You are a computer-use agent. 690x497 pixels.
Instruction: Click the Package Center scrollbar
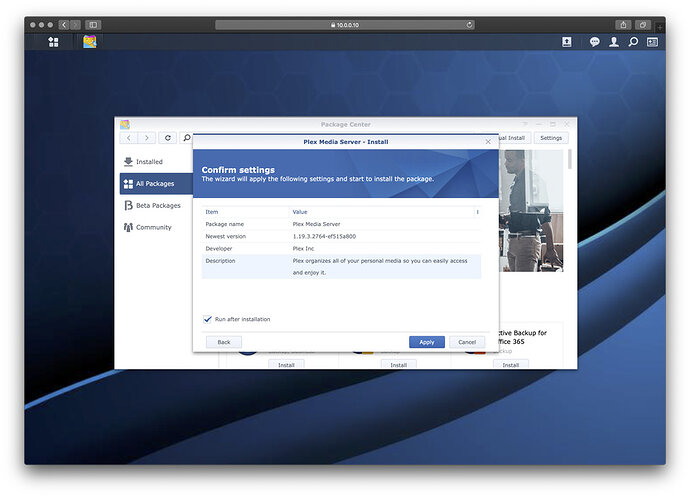point(570,159)
